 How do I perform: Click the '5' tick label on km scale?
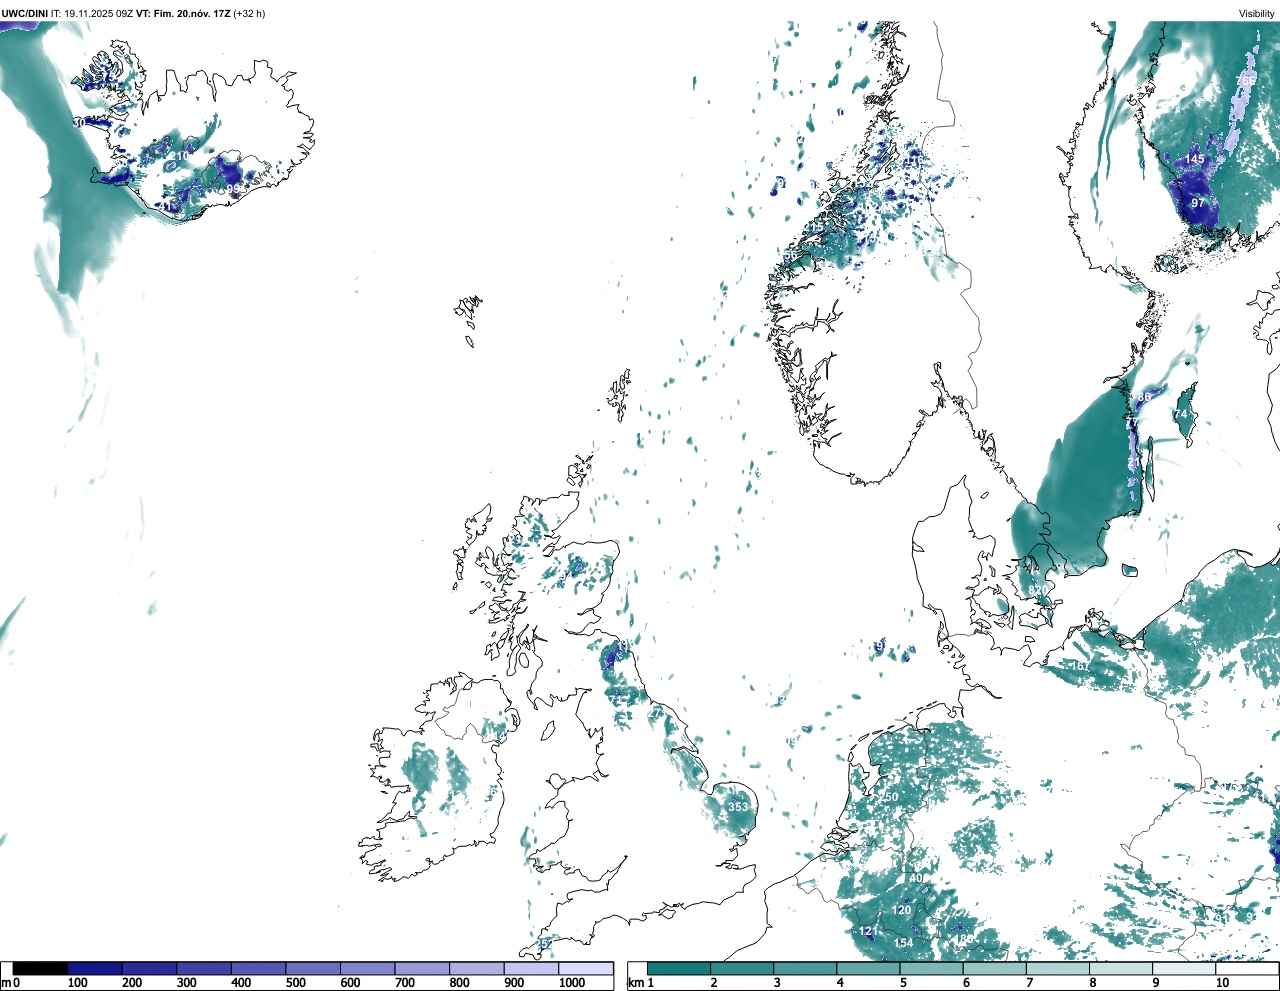click(902, 983)
